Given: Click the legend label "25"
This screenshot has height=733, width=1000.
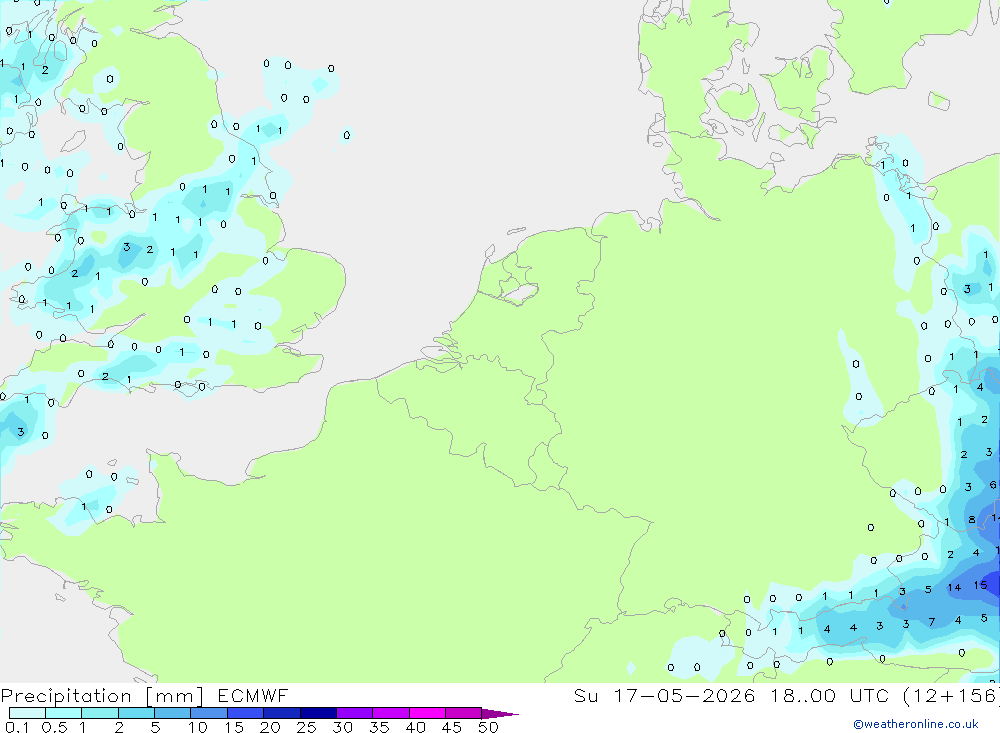Looking at the screenshot, I should [x=306, y=727].
